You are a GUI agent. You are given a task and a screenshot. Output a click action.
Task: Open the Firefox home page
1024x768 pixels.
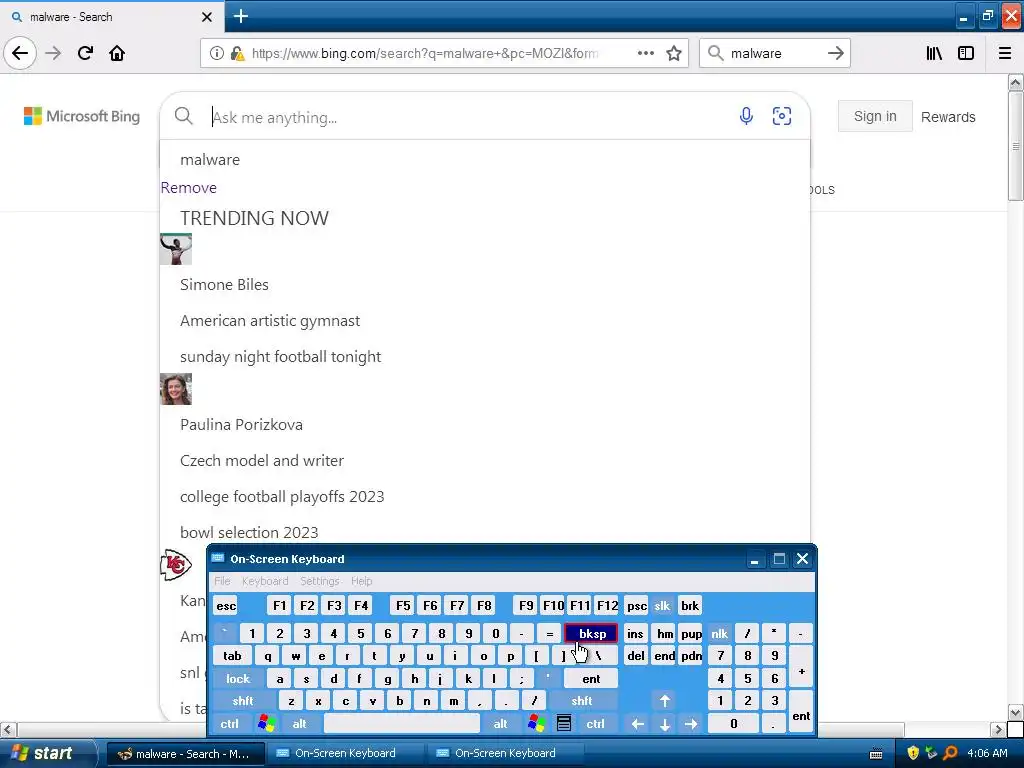(117, 53)
